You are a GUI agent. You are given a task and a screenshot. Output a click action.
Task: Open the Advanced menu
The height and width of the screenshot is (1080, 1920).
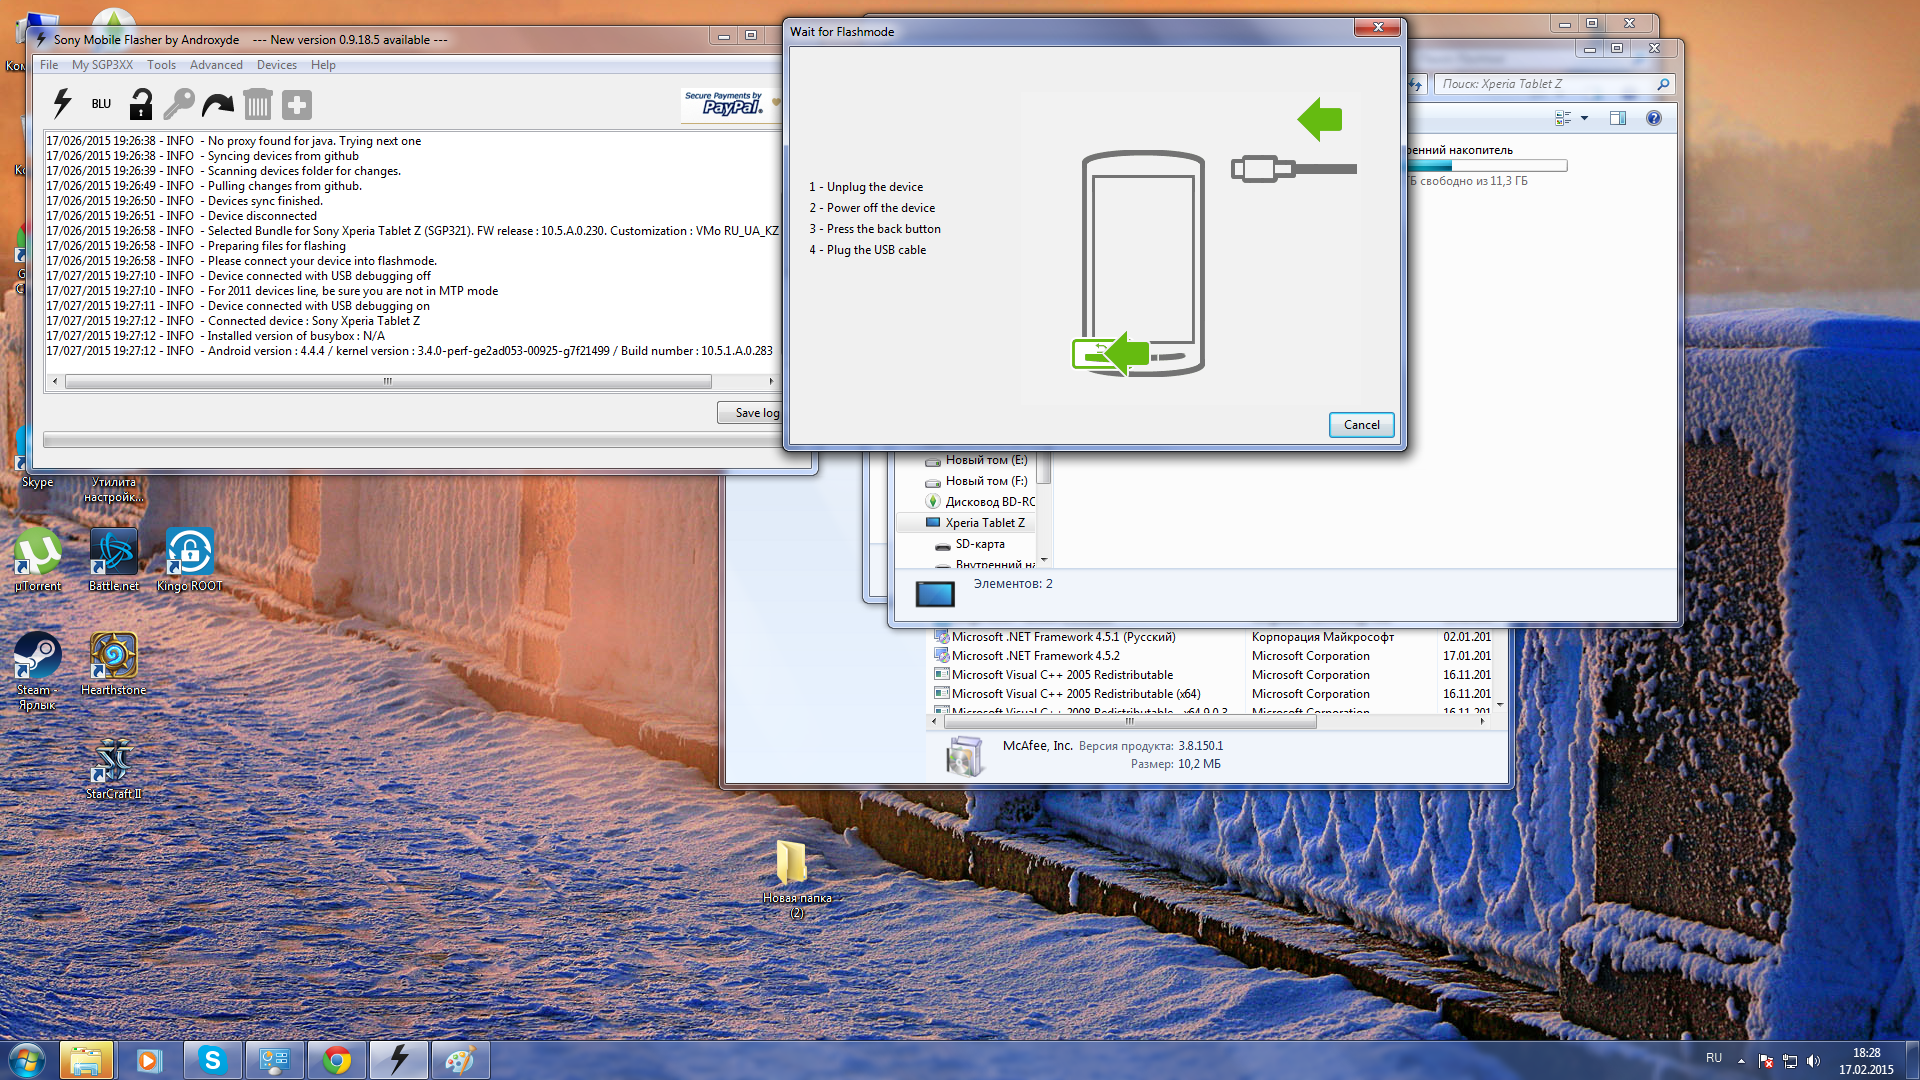click(216, 65)
